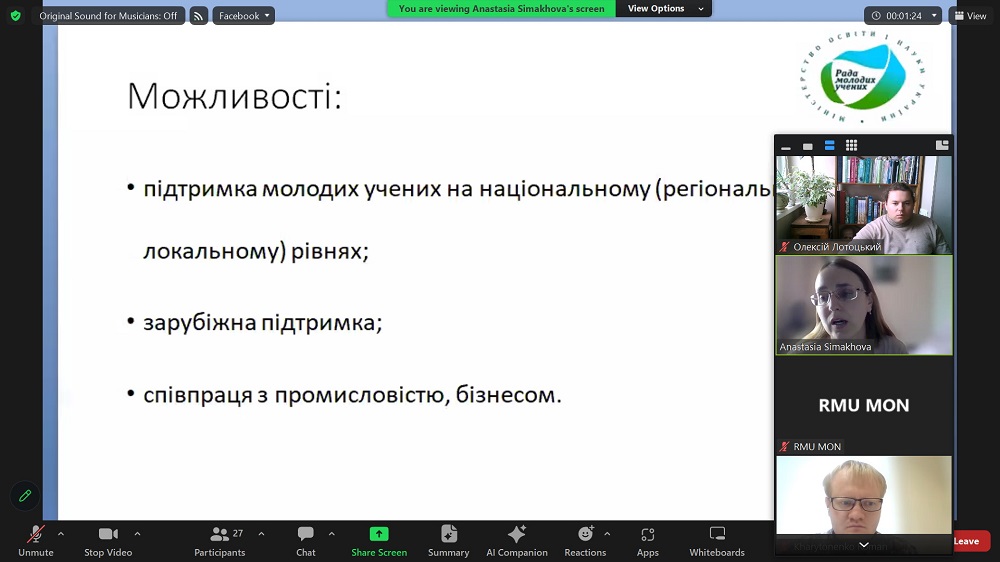This screenshot has width=1000, height=562.
Task: Open the Participants list
Action: click(220, 540)
